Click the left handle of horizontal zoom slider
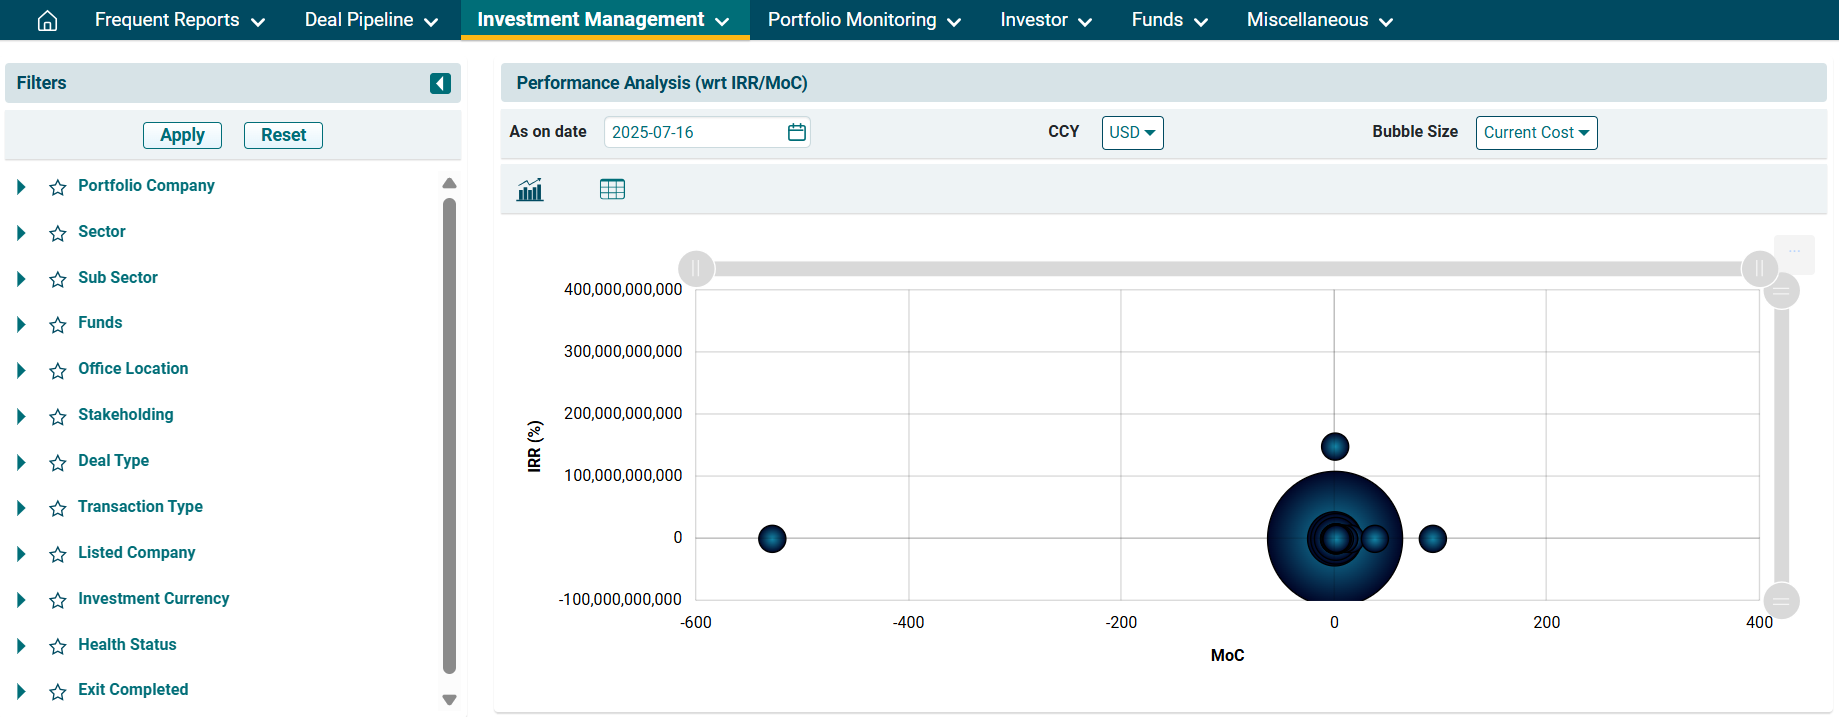Viewport: 1839px width, 717px height. (x=696, y=268)
